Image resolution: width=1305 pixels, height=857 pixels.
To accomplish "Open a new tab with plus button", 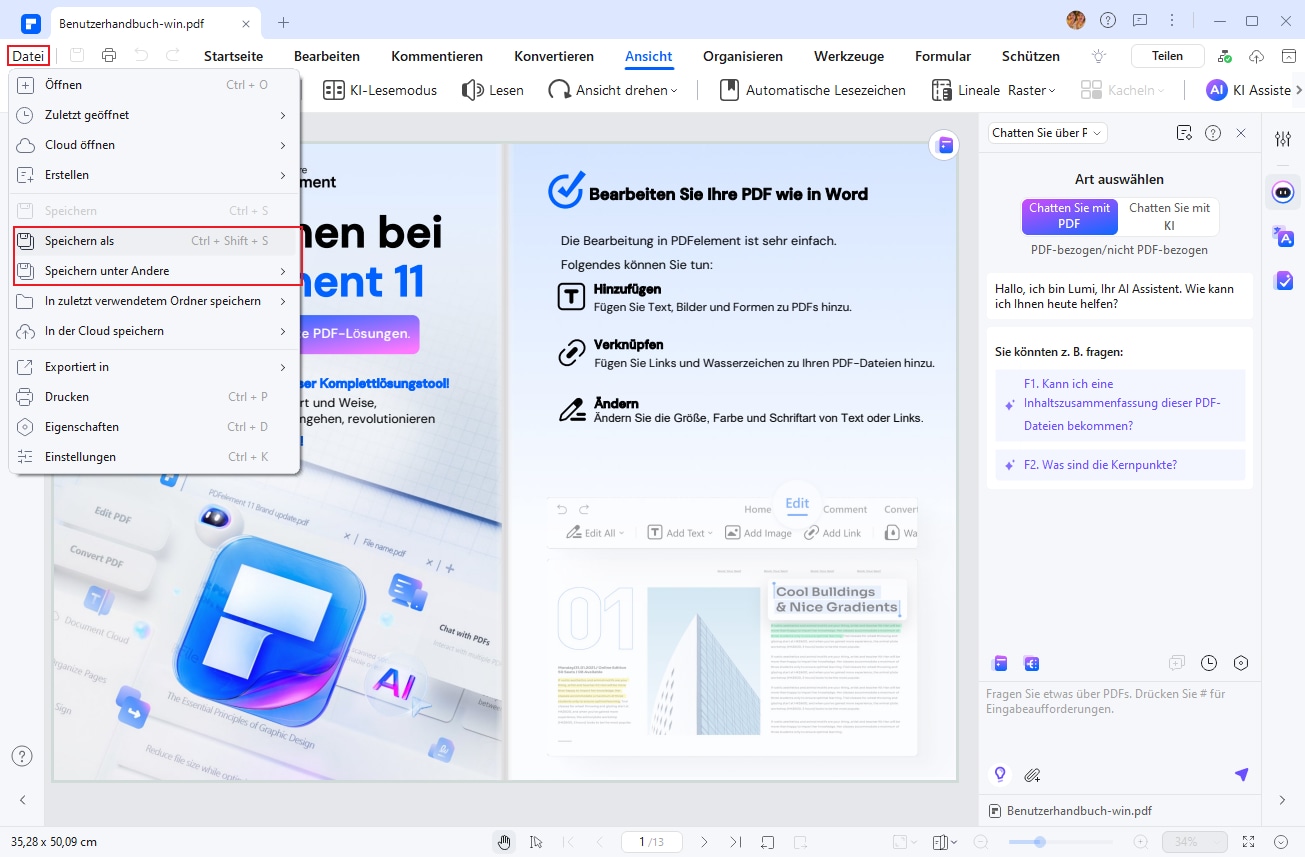I will coord(283,21).
